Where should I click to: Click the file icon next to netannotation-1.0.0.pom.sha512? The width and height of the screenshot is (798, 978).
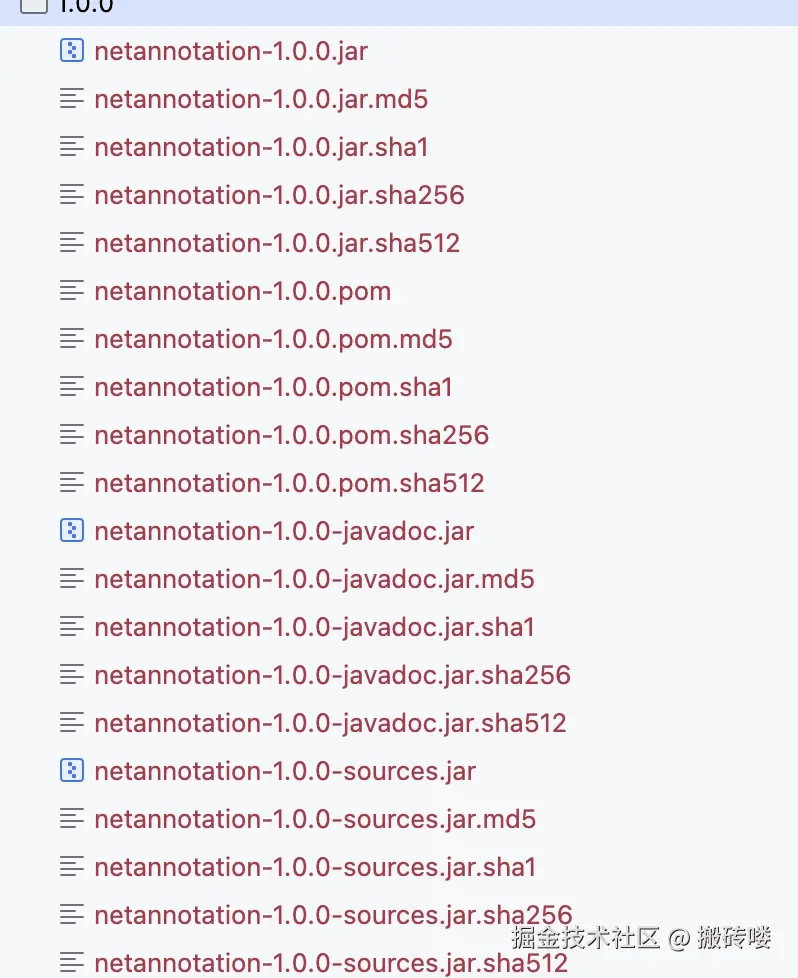[x=71, y=483]
